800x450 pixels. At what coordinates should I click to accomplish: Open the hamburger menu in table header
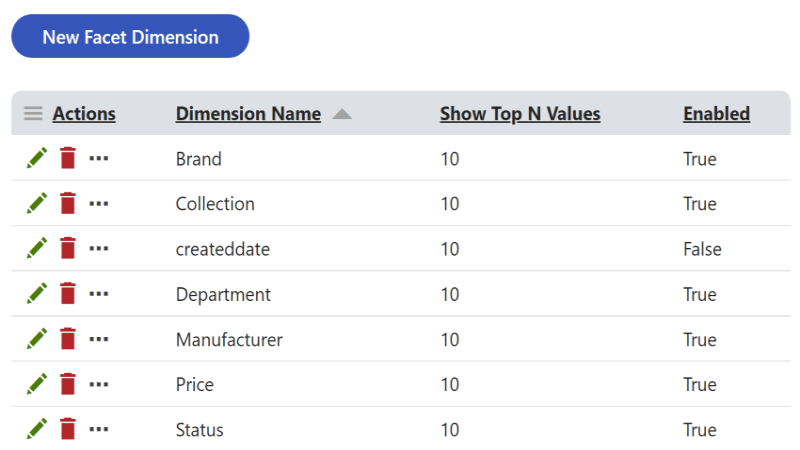click(33, 114)
